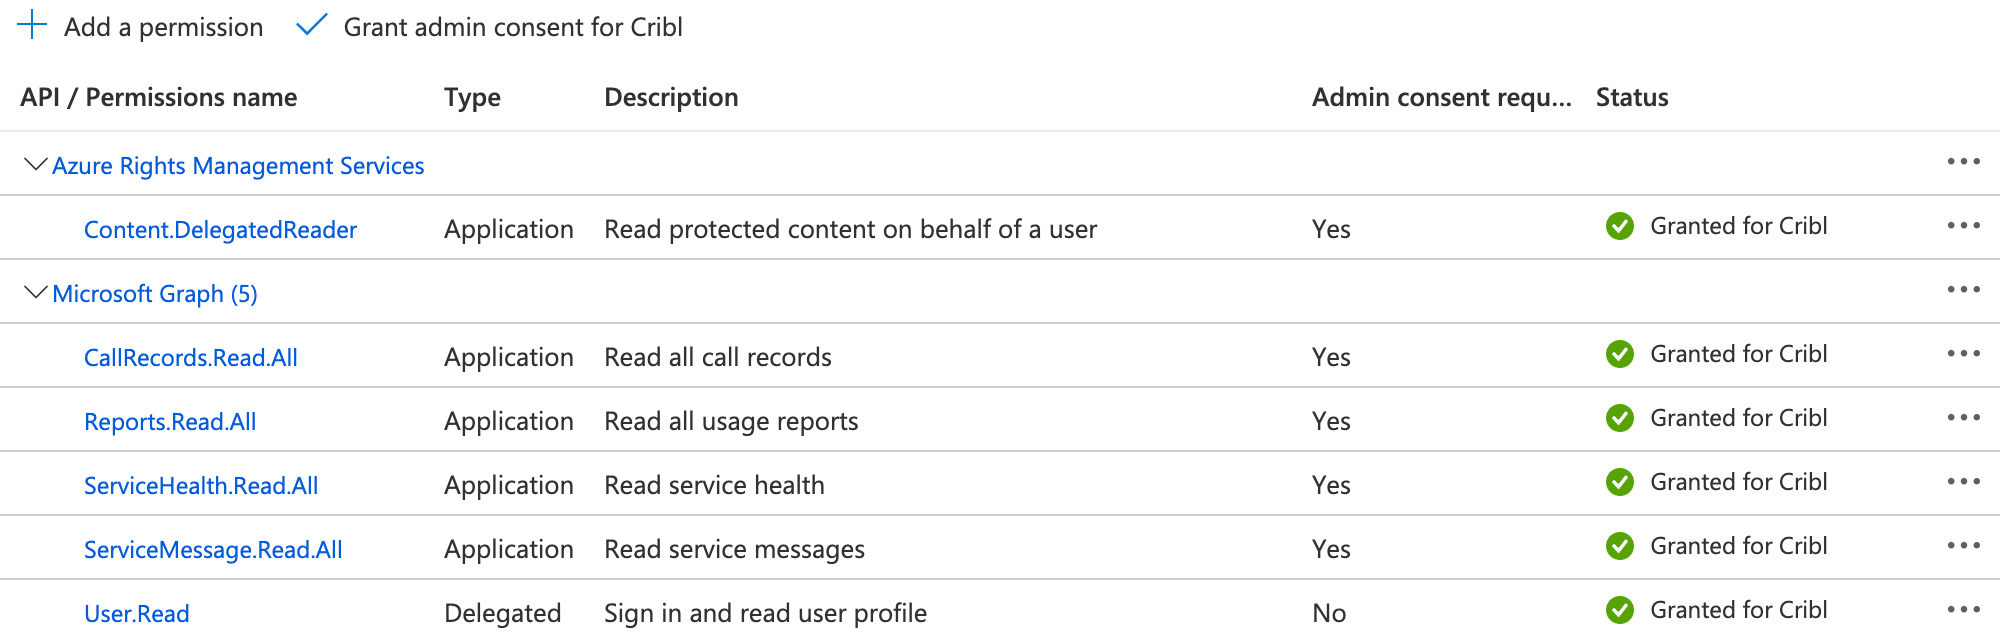Viewport: 2003px width, 641px height.
Task: Click the green status icon for CallRecords.Read.All
Action: coord(1620,354)
